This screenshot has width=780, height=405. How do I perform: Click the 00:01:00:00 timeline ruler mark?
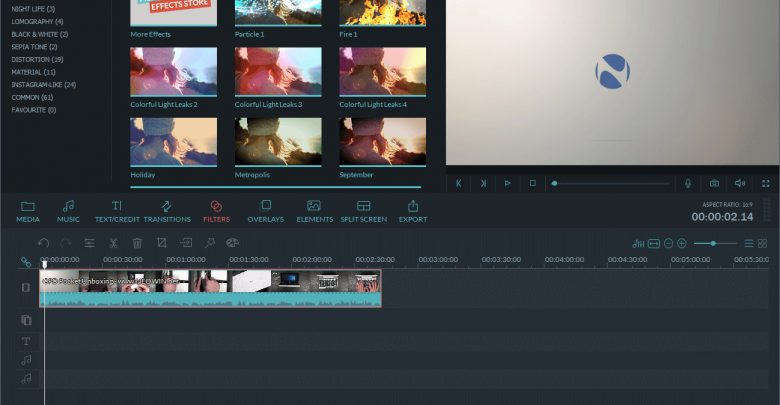(186, 260)
